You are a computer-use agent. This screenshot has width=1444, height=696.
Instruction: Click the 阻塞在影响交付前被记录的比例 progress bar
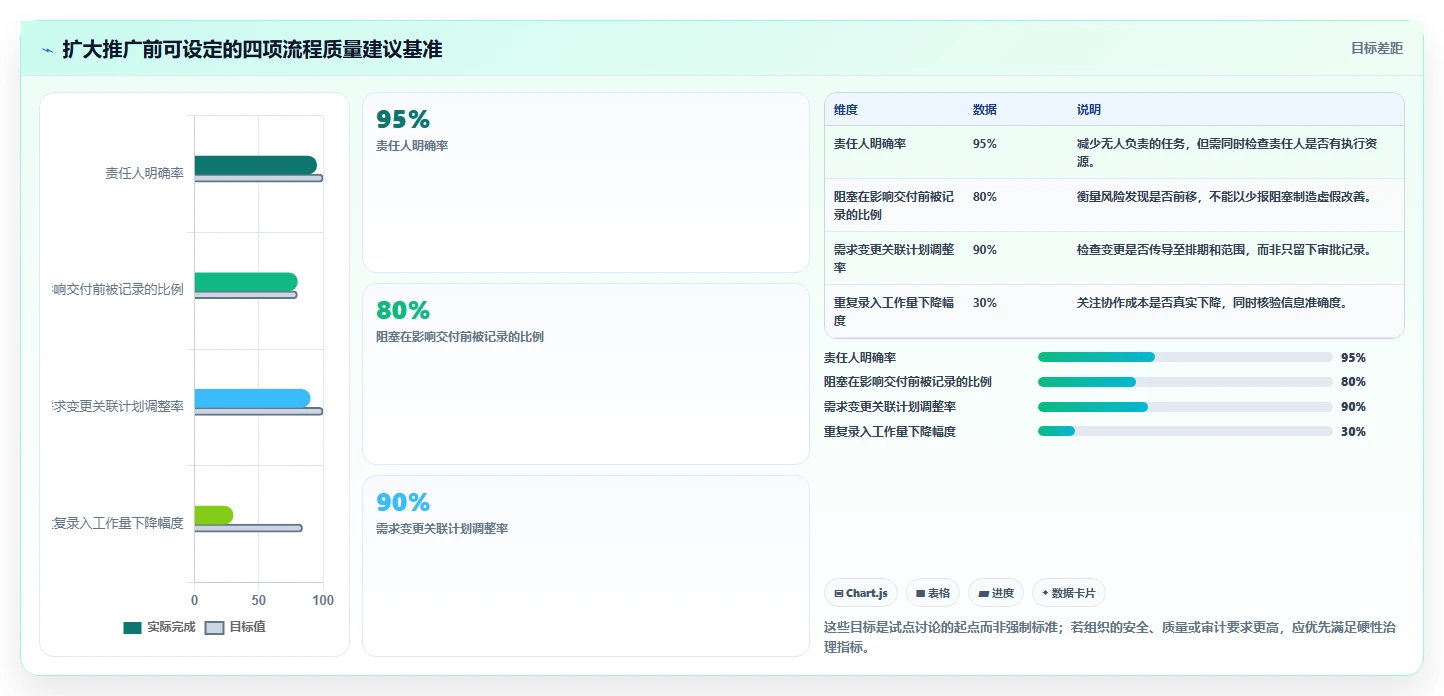(1185, 382)
